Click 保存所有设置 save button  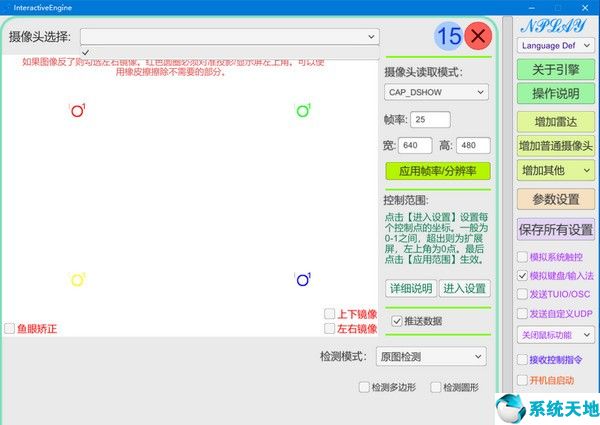point(556,230)
